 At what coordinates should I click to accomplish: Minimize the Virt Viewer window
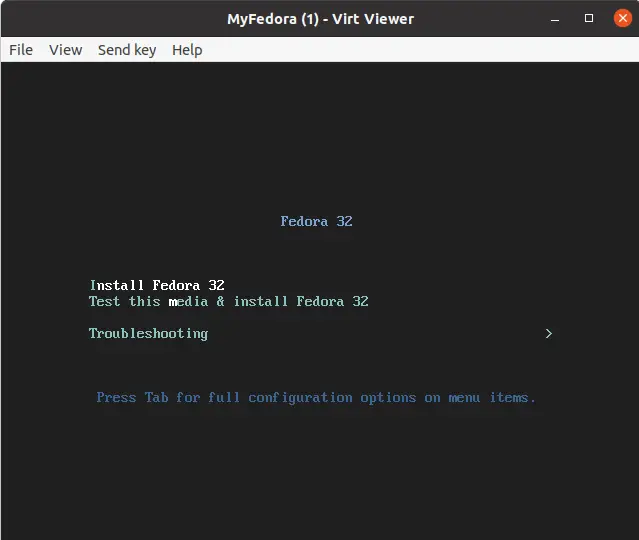[x=555, y=19]
